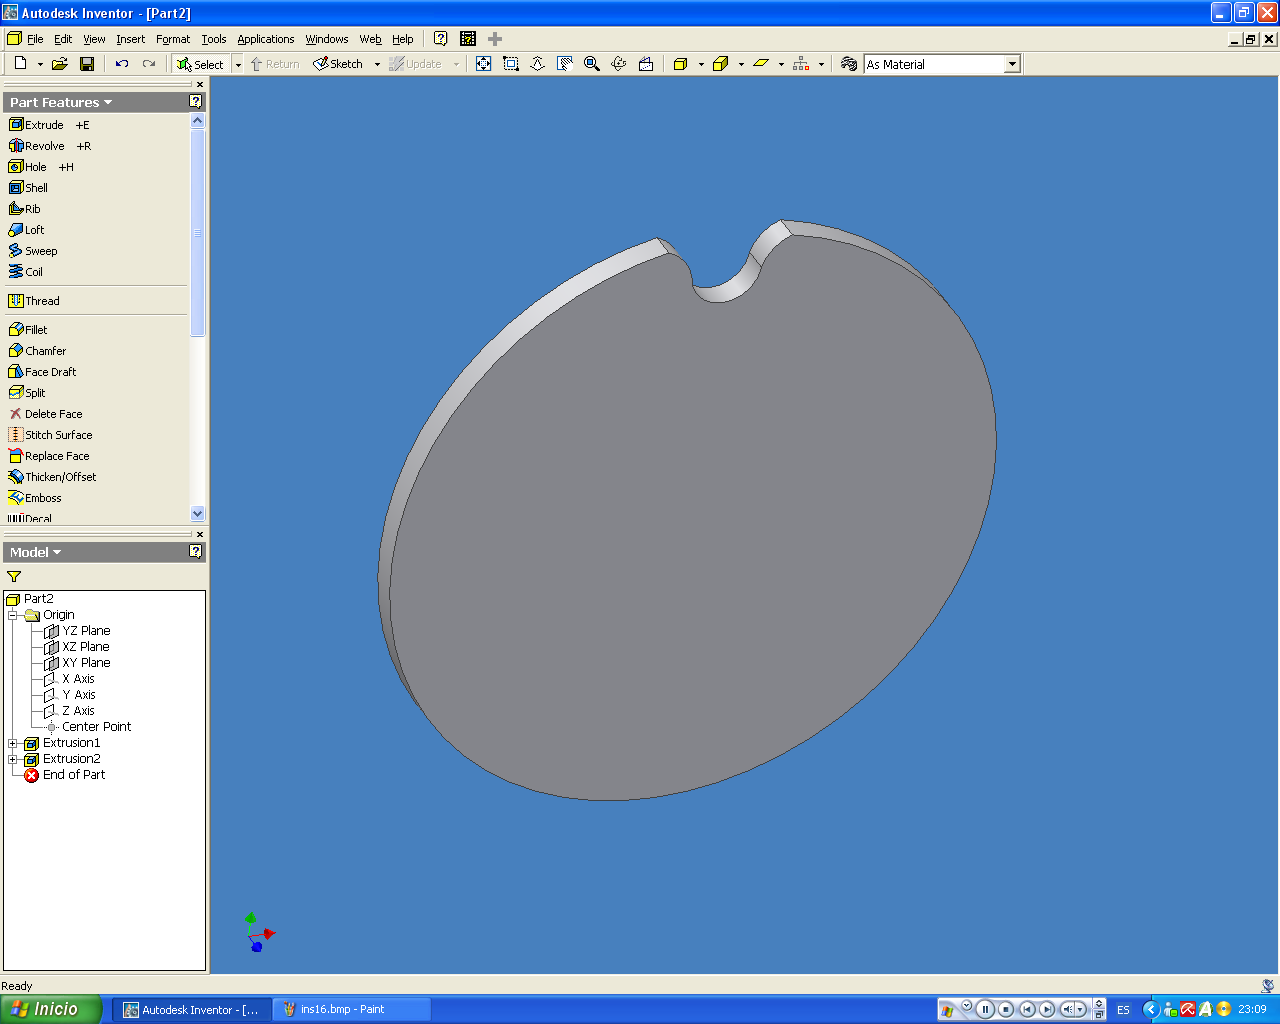Switch to ins16.bmp - Paint taskbar window

[352, 1009]
